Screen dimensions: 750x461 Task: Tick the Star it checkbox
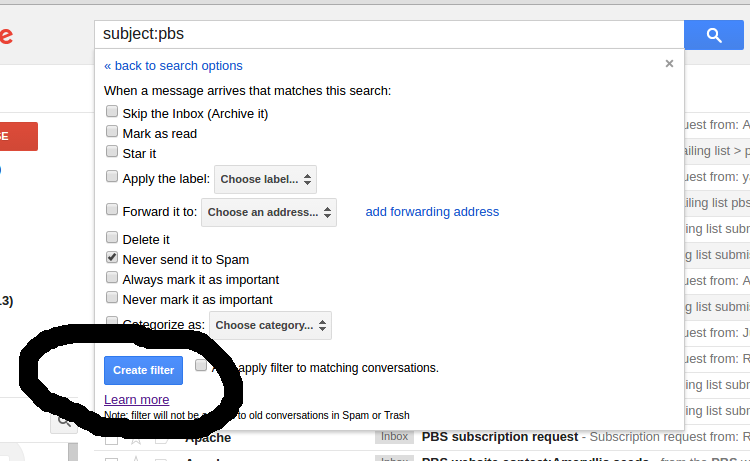pyautogui.click(x=112, y=152)
